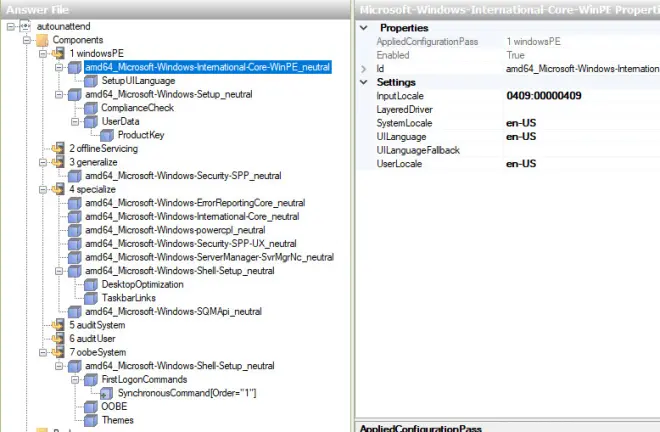Edit the UserLocale en-US value
The height and width of the screenshot is (432, 660).
tap(521, 164)
